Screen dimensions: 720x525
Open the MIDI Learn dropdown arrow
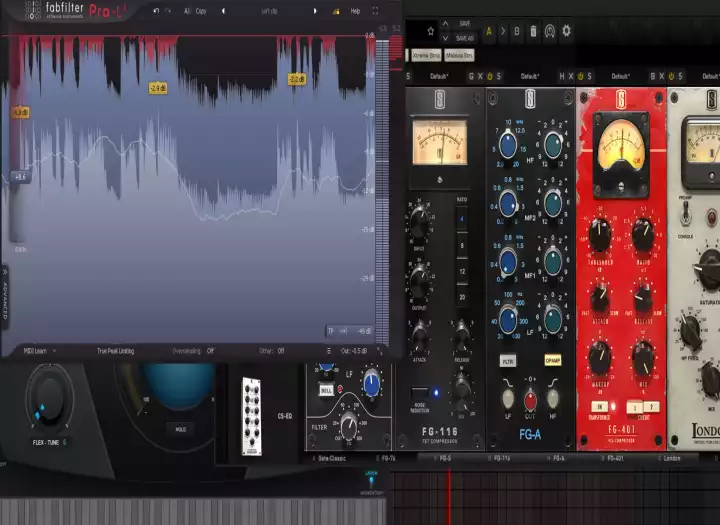click(x=54, y=351)
